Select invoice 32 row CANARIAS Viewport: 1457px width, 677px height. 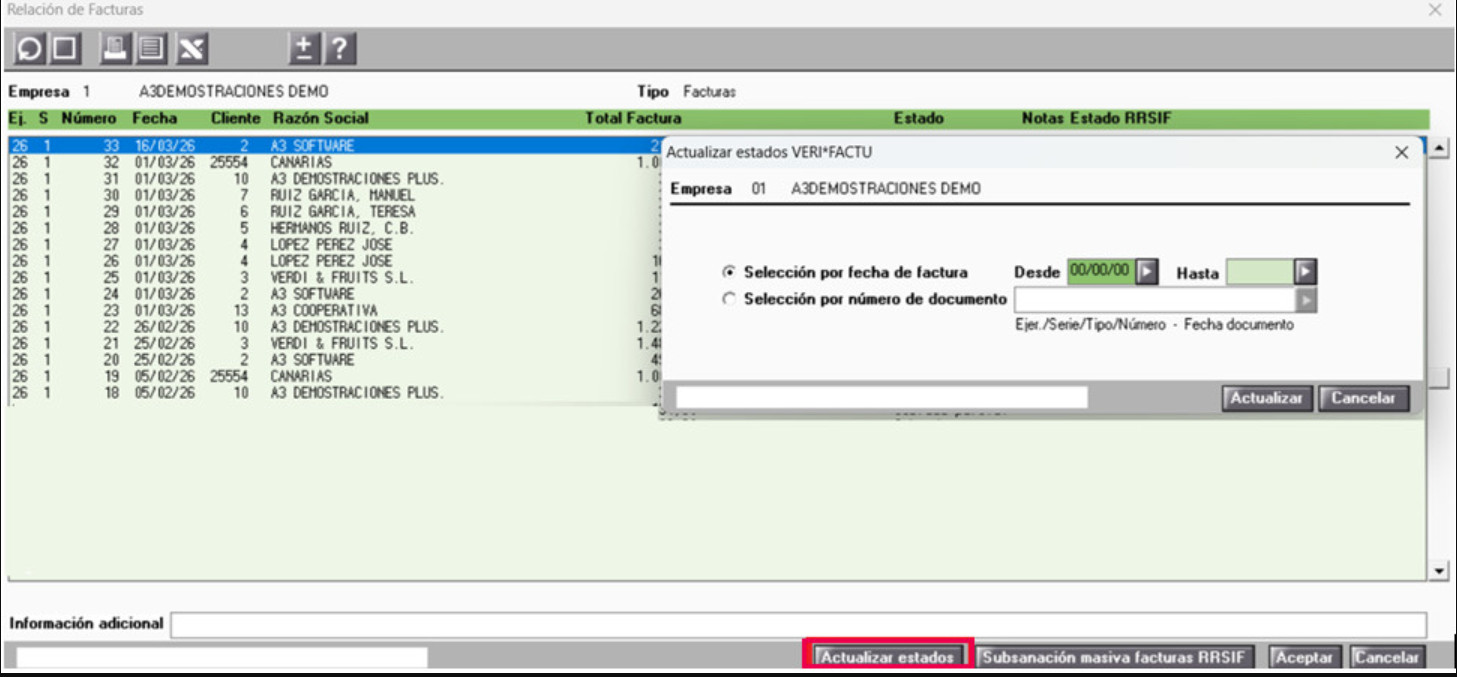333,162
